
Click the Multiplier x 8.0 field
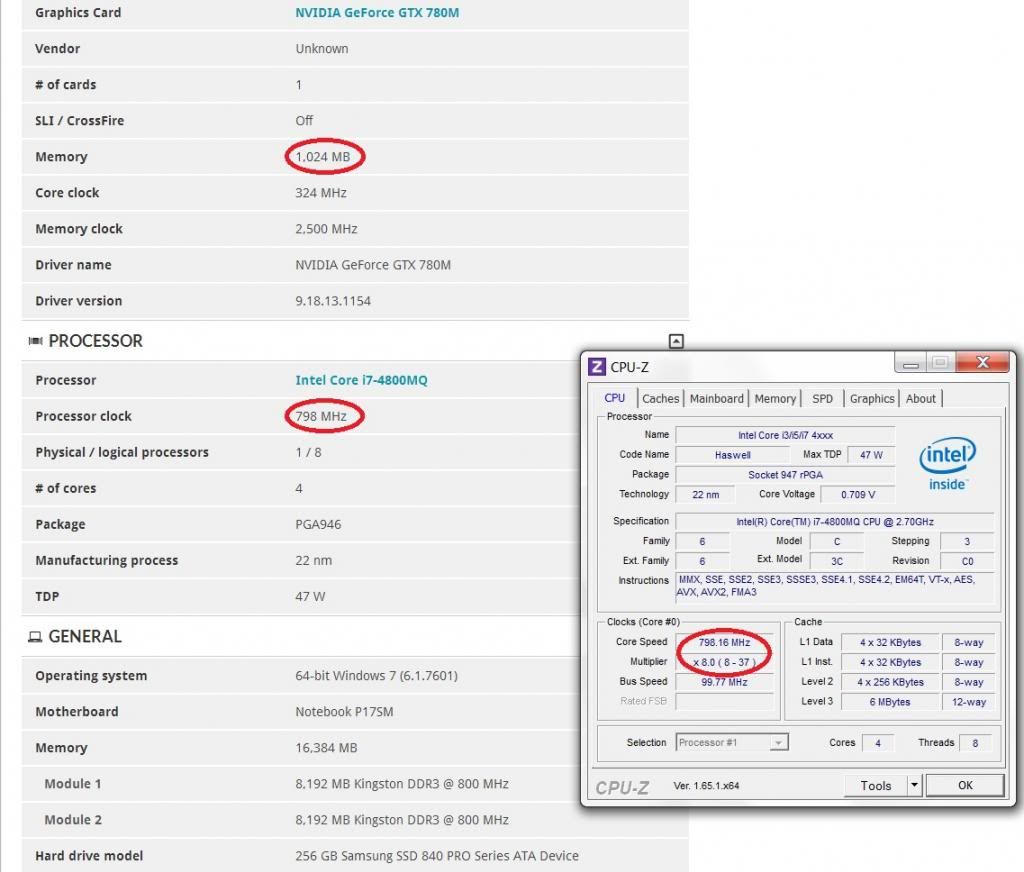pyautogui.click(x=724, y=662)
